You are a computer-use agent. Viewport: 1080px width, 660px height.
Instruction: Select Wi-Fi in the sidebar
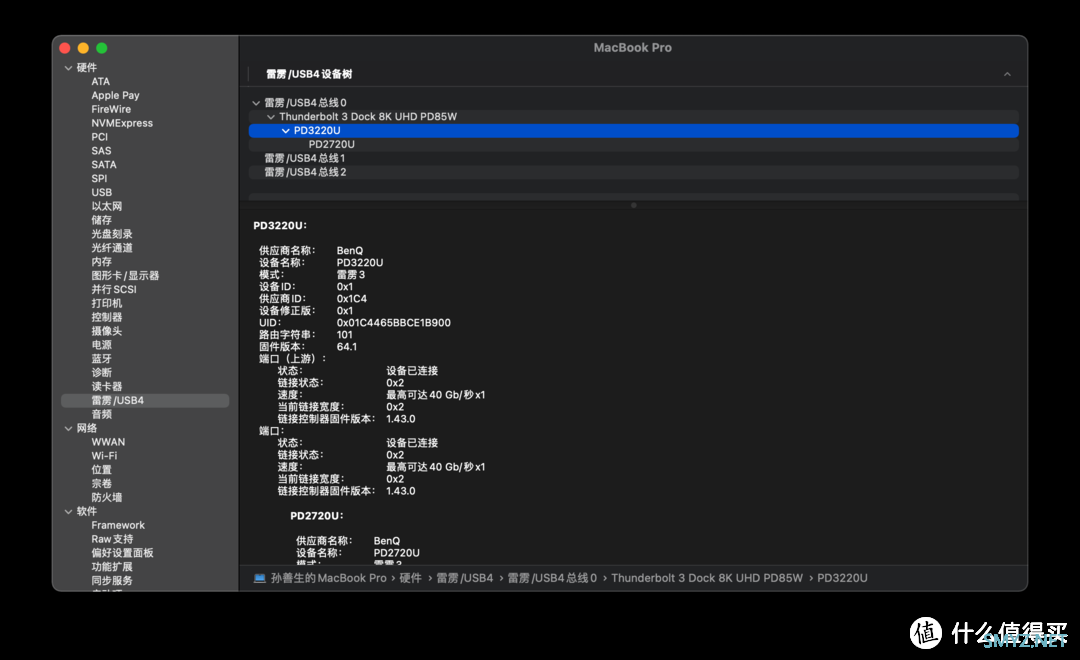pyautogui.click(x=104, y=455)
